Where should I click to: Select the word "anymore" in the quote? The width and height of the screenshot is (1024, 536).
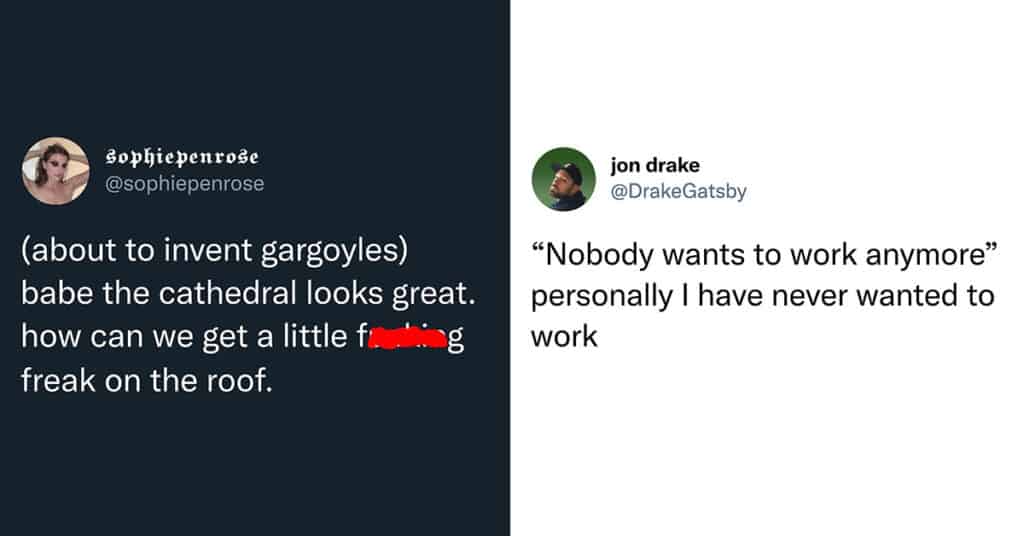pyautogui.click(x=920, y=255)
